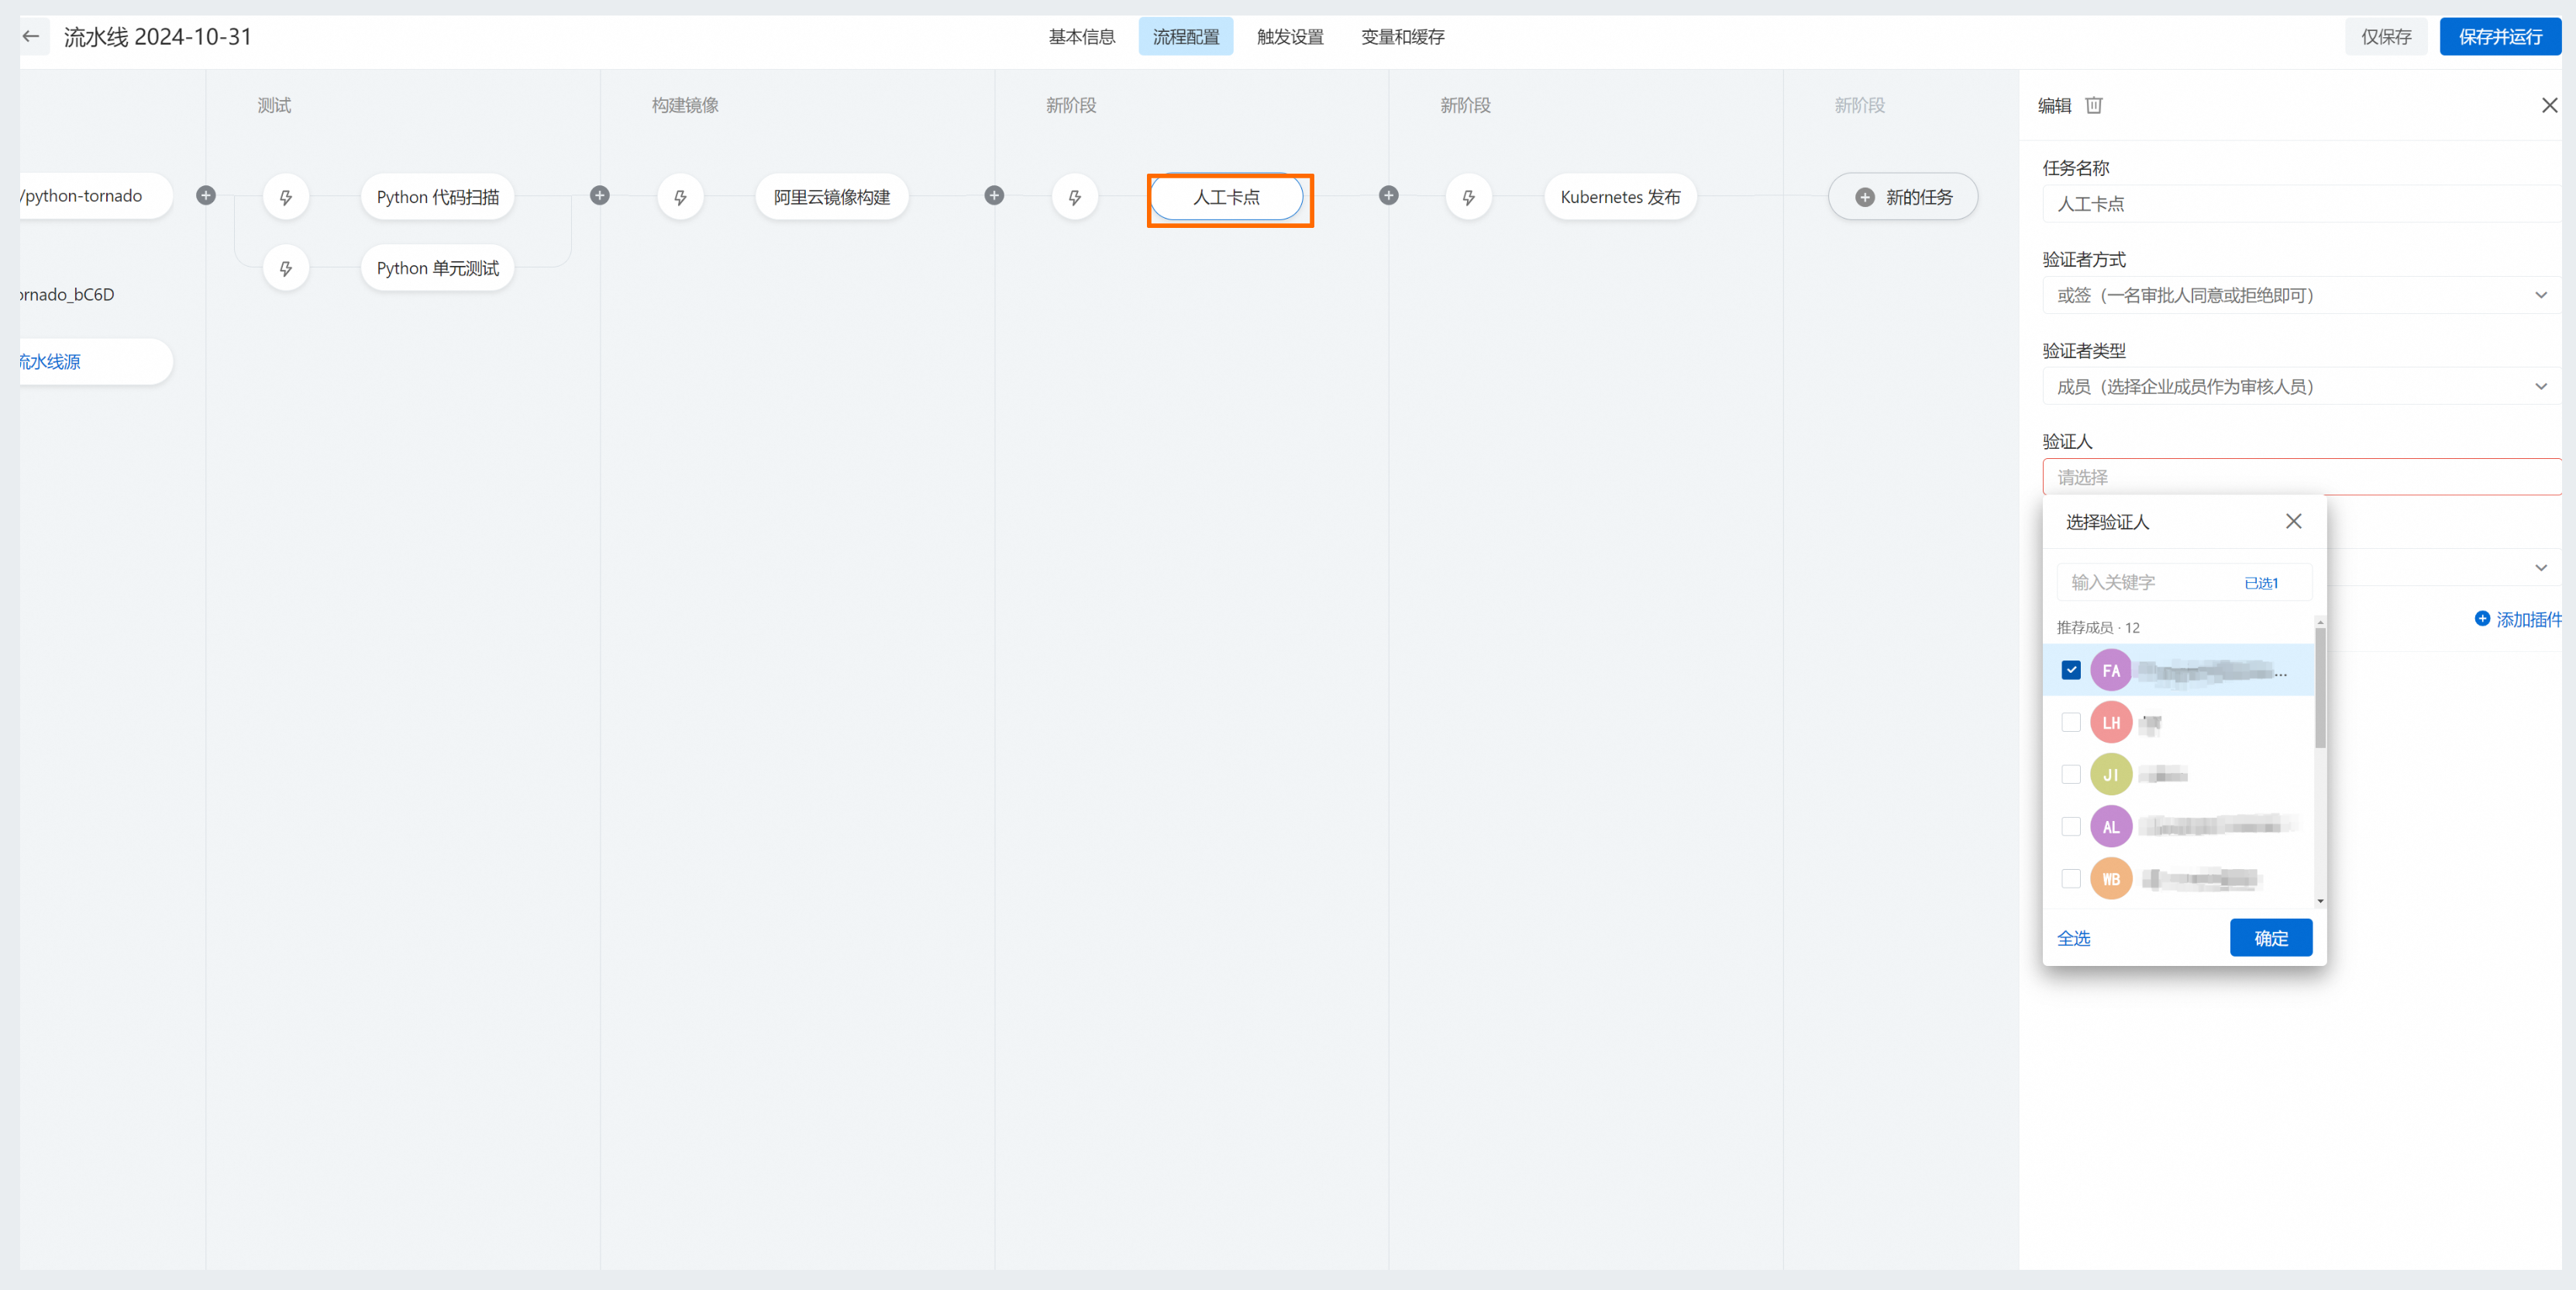This screenshot has height=1290, width=2576.
Task: Add a 新的任务 to the last stage
Action: (x=1903, y=198)
